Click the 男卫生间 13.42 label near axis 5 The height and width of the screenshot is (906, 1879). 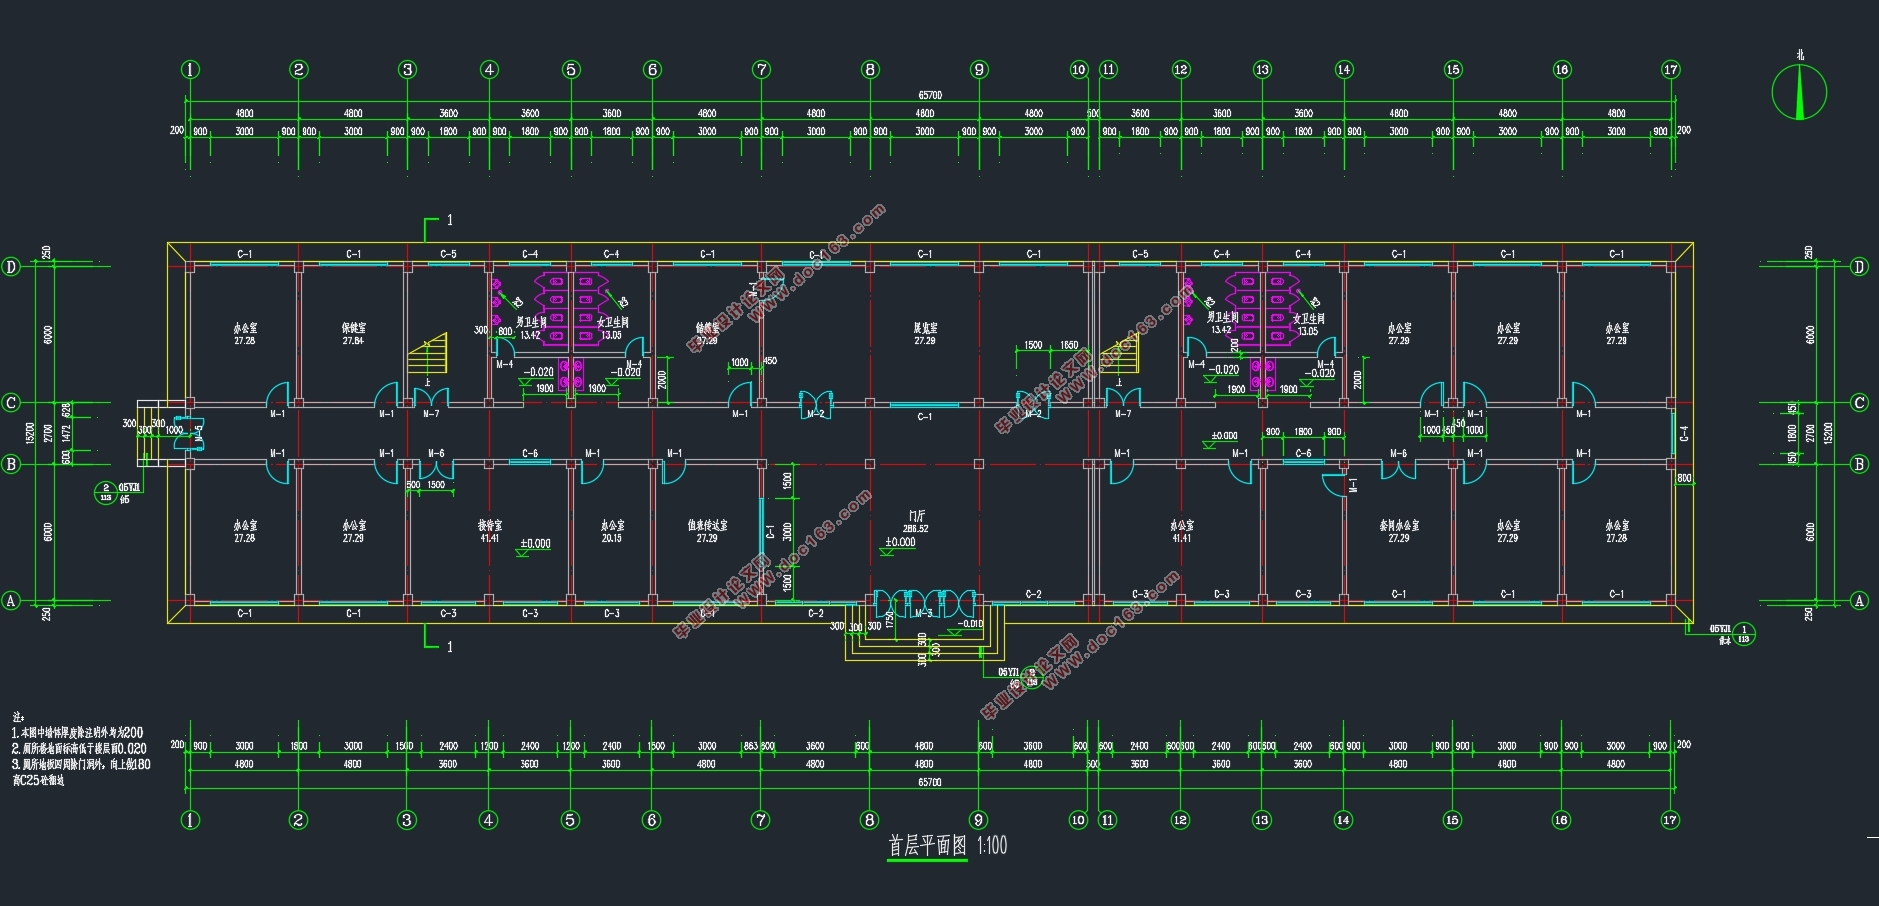coord(530,329)
